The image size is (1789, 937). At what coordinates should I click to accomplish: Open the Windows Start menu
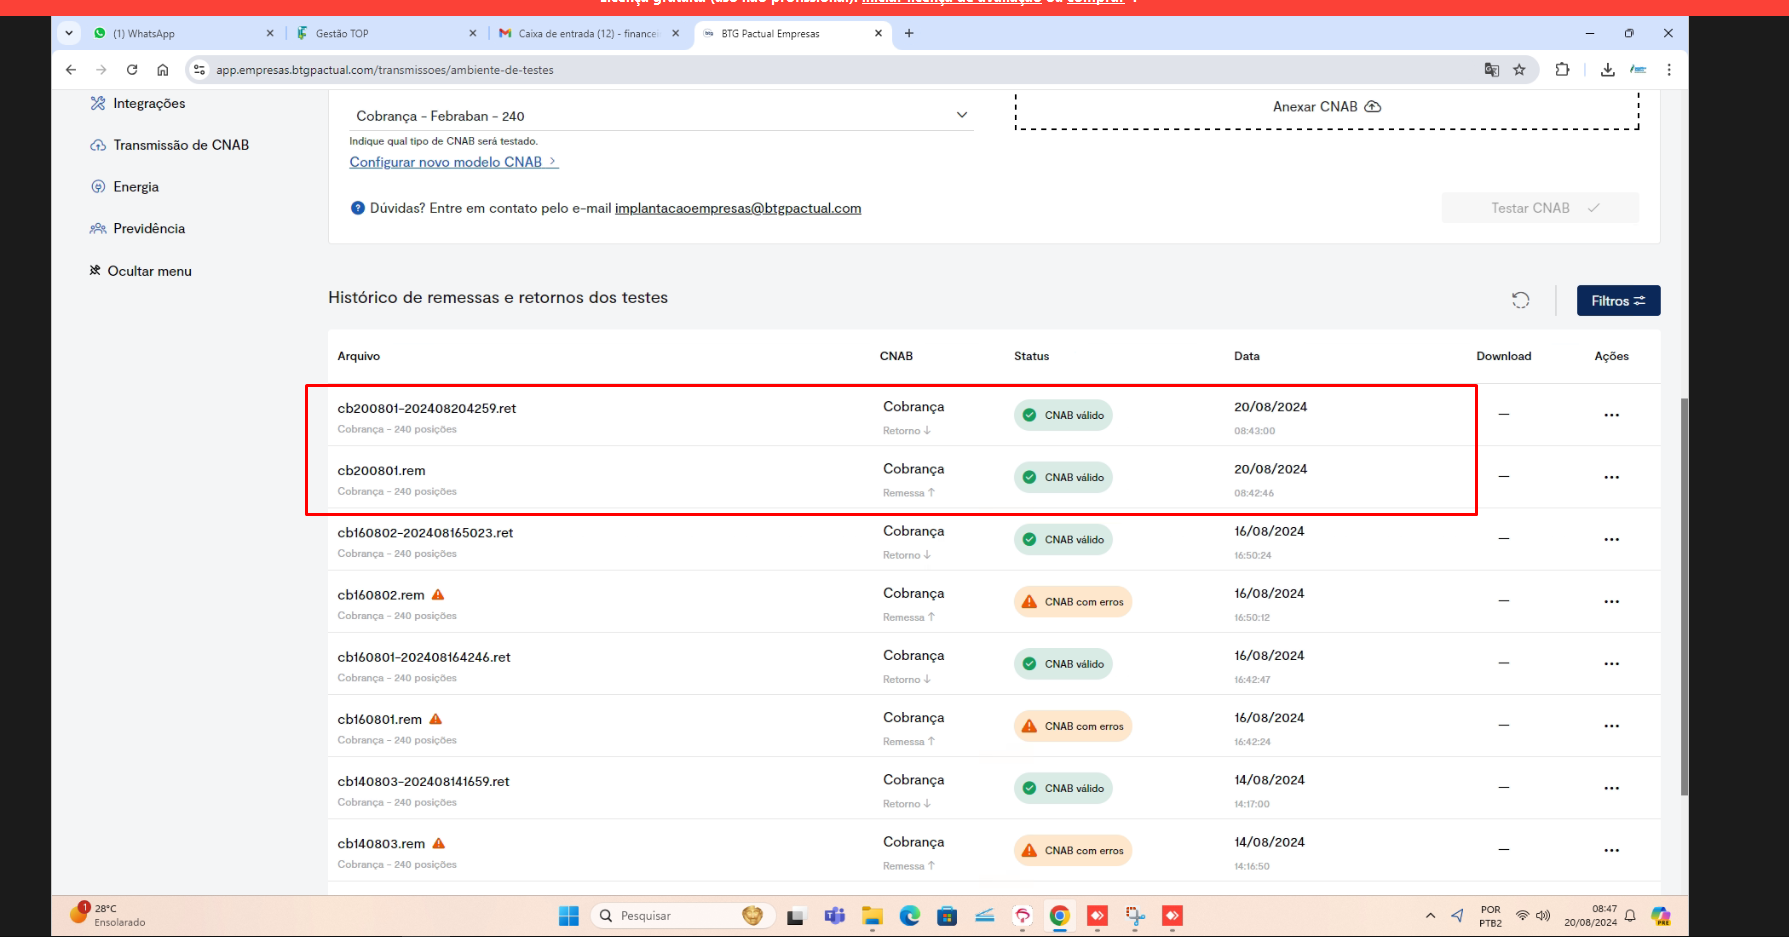[x=569, y=916]
